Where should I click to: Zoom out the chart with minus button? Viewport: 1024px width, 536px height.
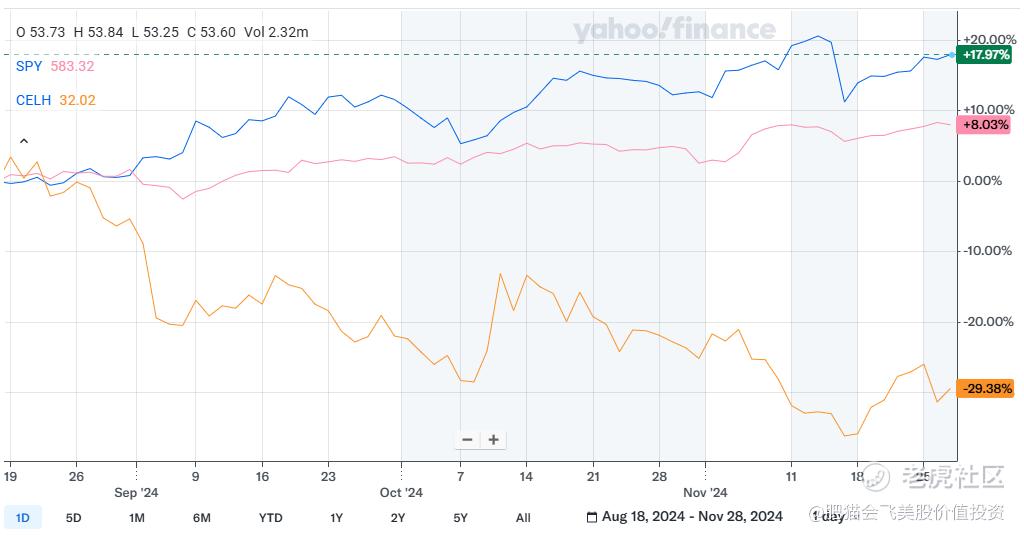coord(467,440)
